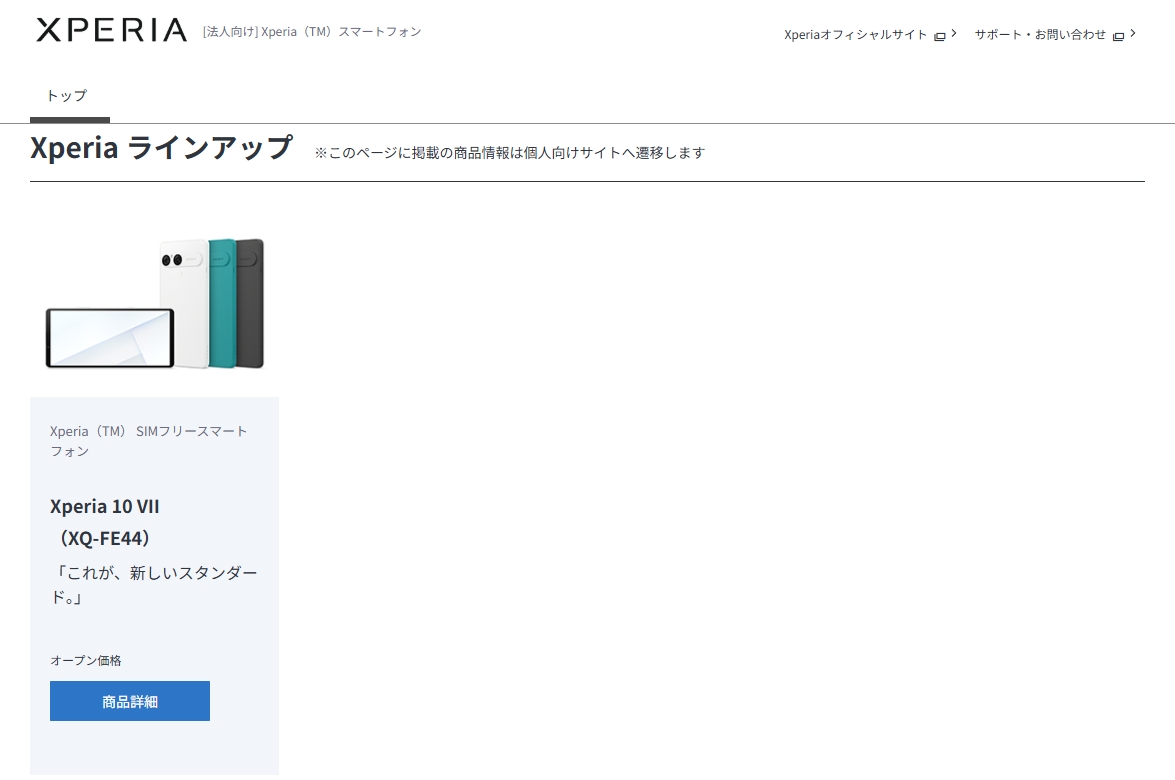Click the XPERIA logo
The height and width of the screenshot is (780, 1175).
click(111, 30)
